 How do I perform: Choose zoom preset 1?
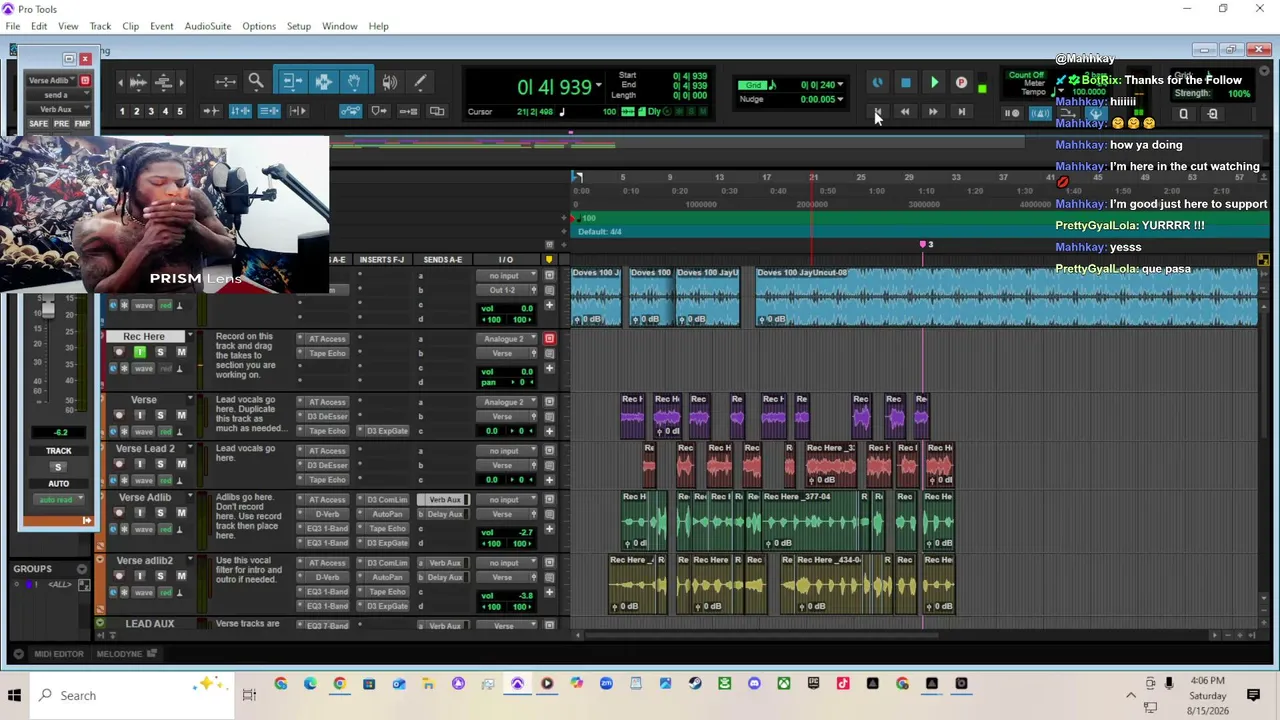point(122,111)
